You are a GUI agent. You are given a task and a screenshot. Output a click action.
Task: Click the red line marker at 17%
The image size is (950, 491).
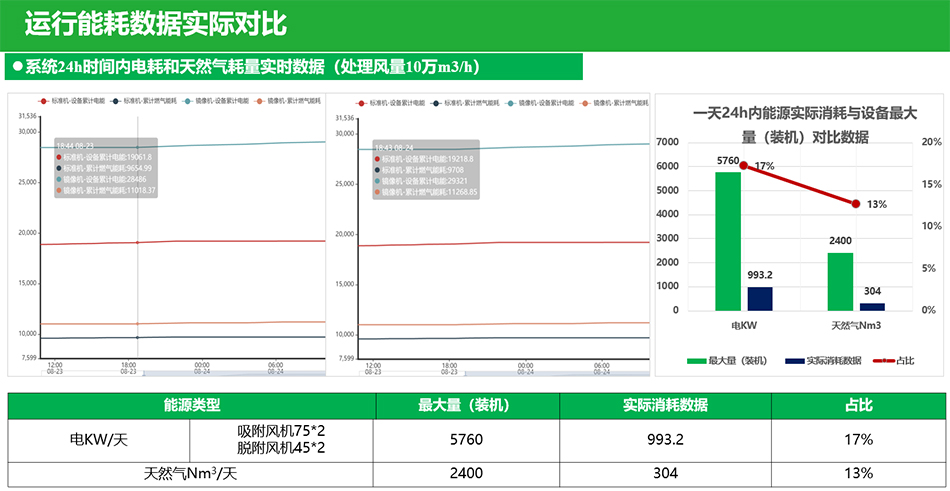tap(744, 165)
